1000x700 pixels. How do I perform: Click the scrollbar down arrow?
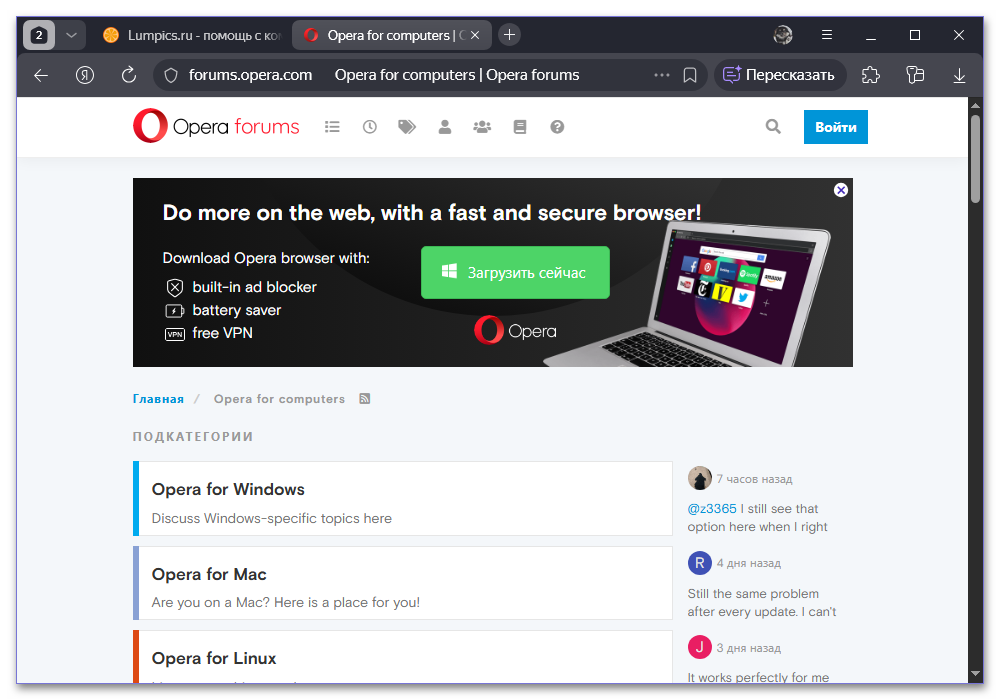975,673
